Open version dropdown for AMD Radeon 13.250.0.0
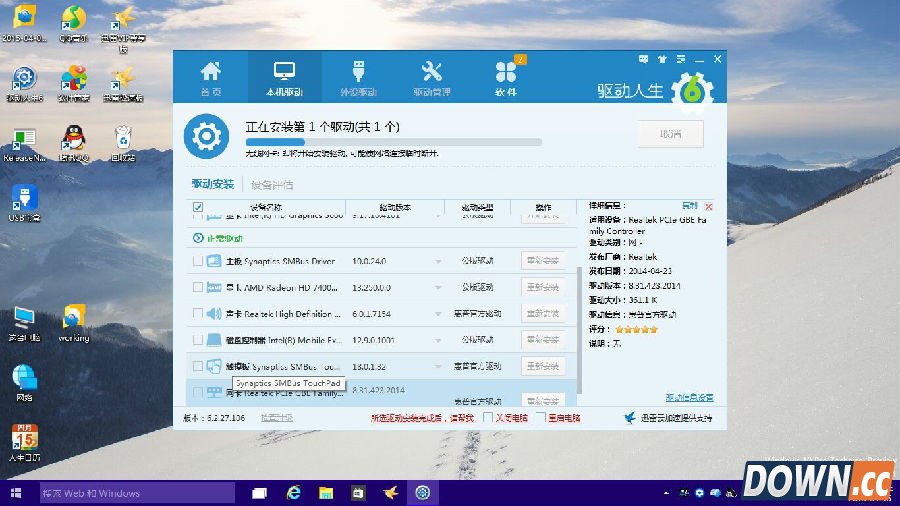Viewport: 900px width, 506px height. point(438,287)
